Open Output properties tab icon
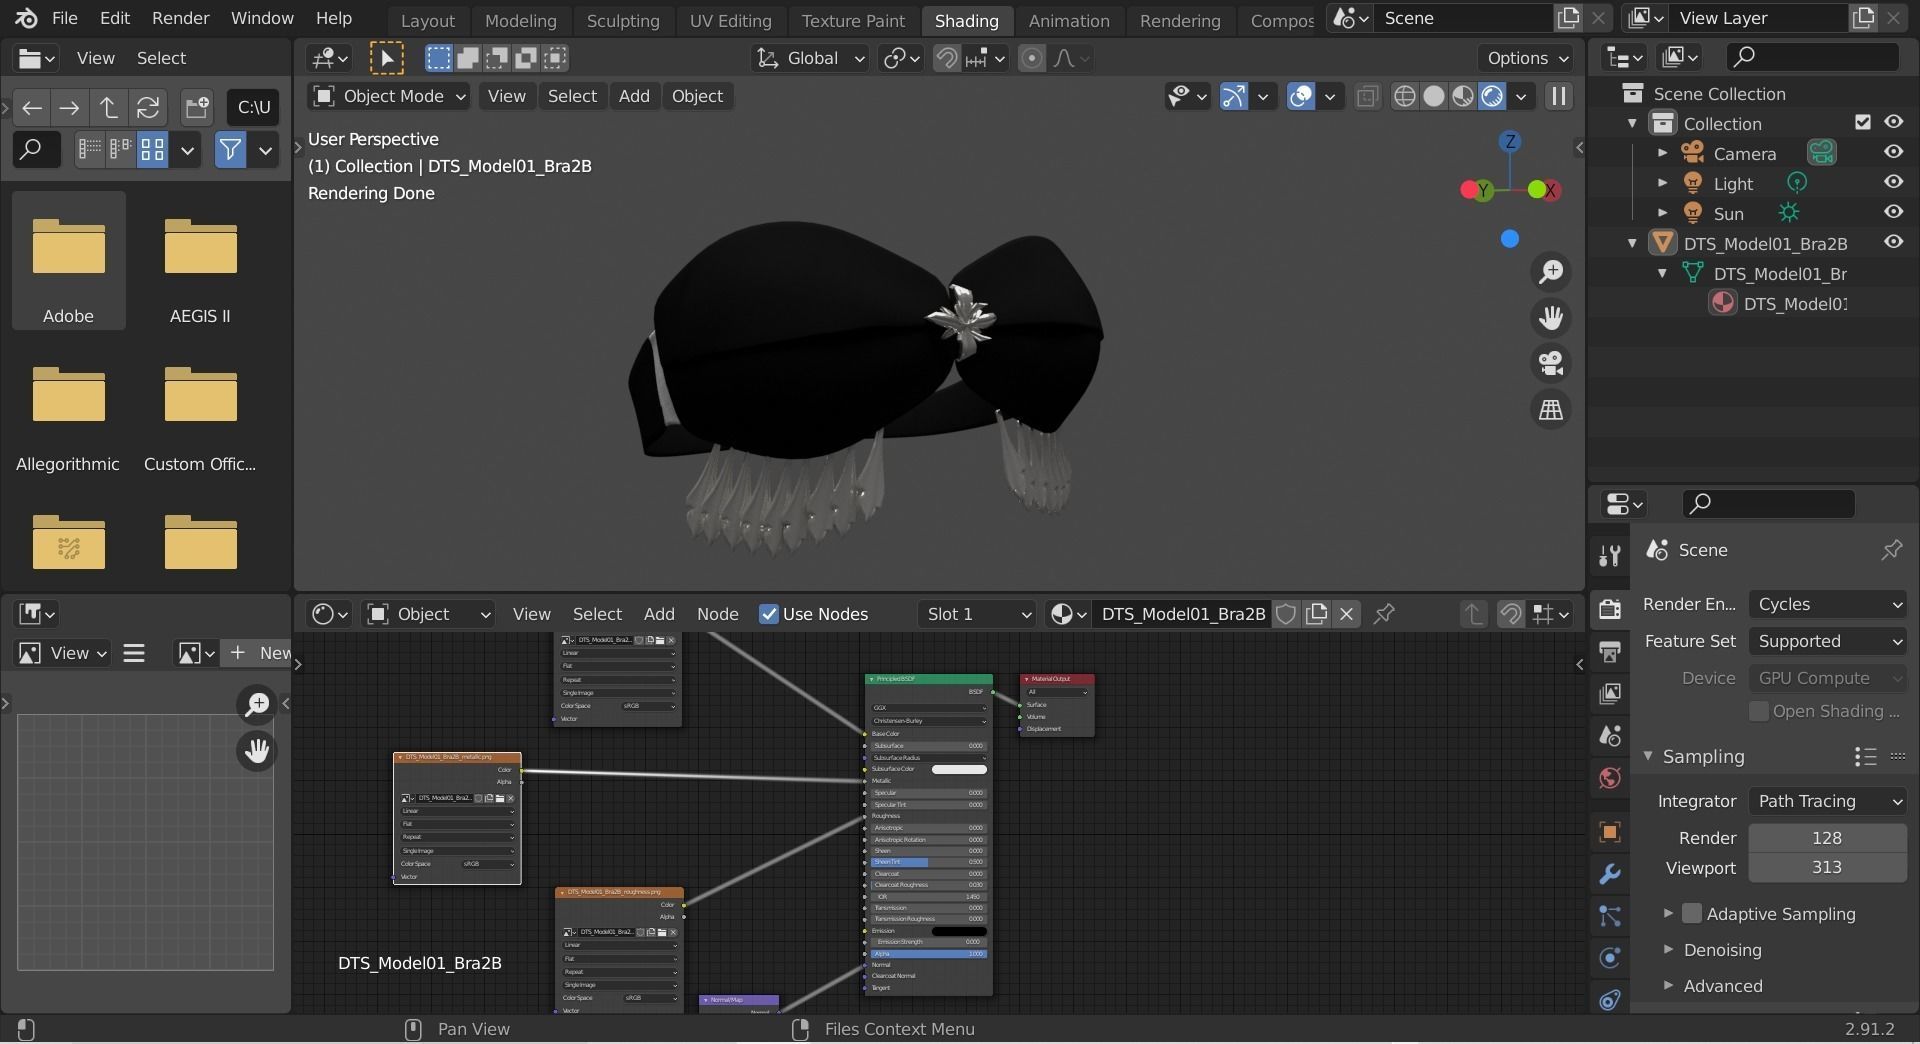 point(1609,651)
